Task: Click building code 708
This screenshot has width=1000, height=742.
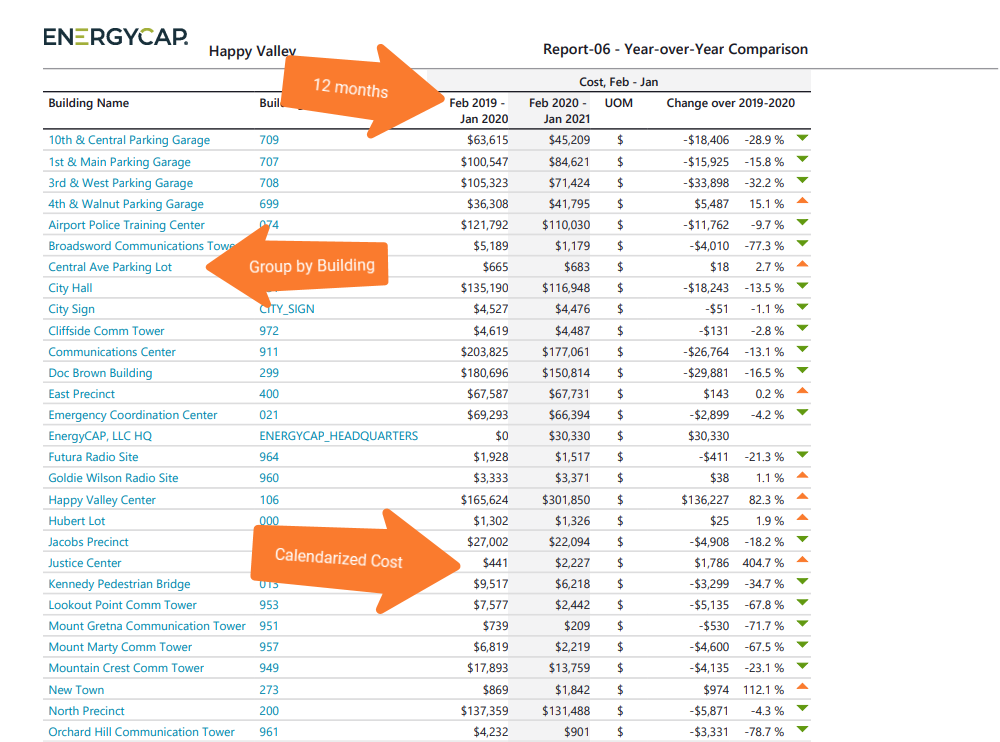Action: [269, 182]
